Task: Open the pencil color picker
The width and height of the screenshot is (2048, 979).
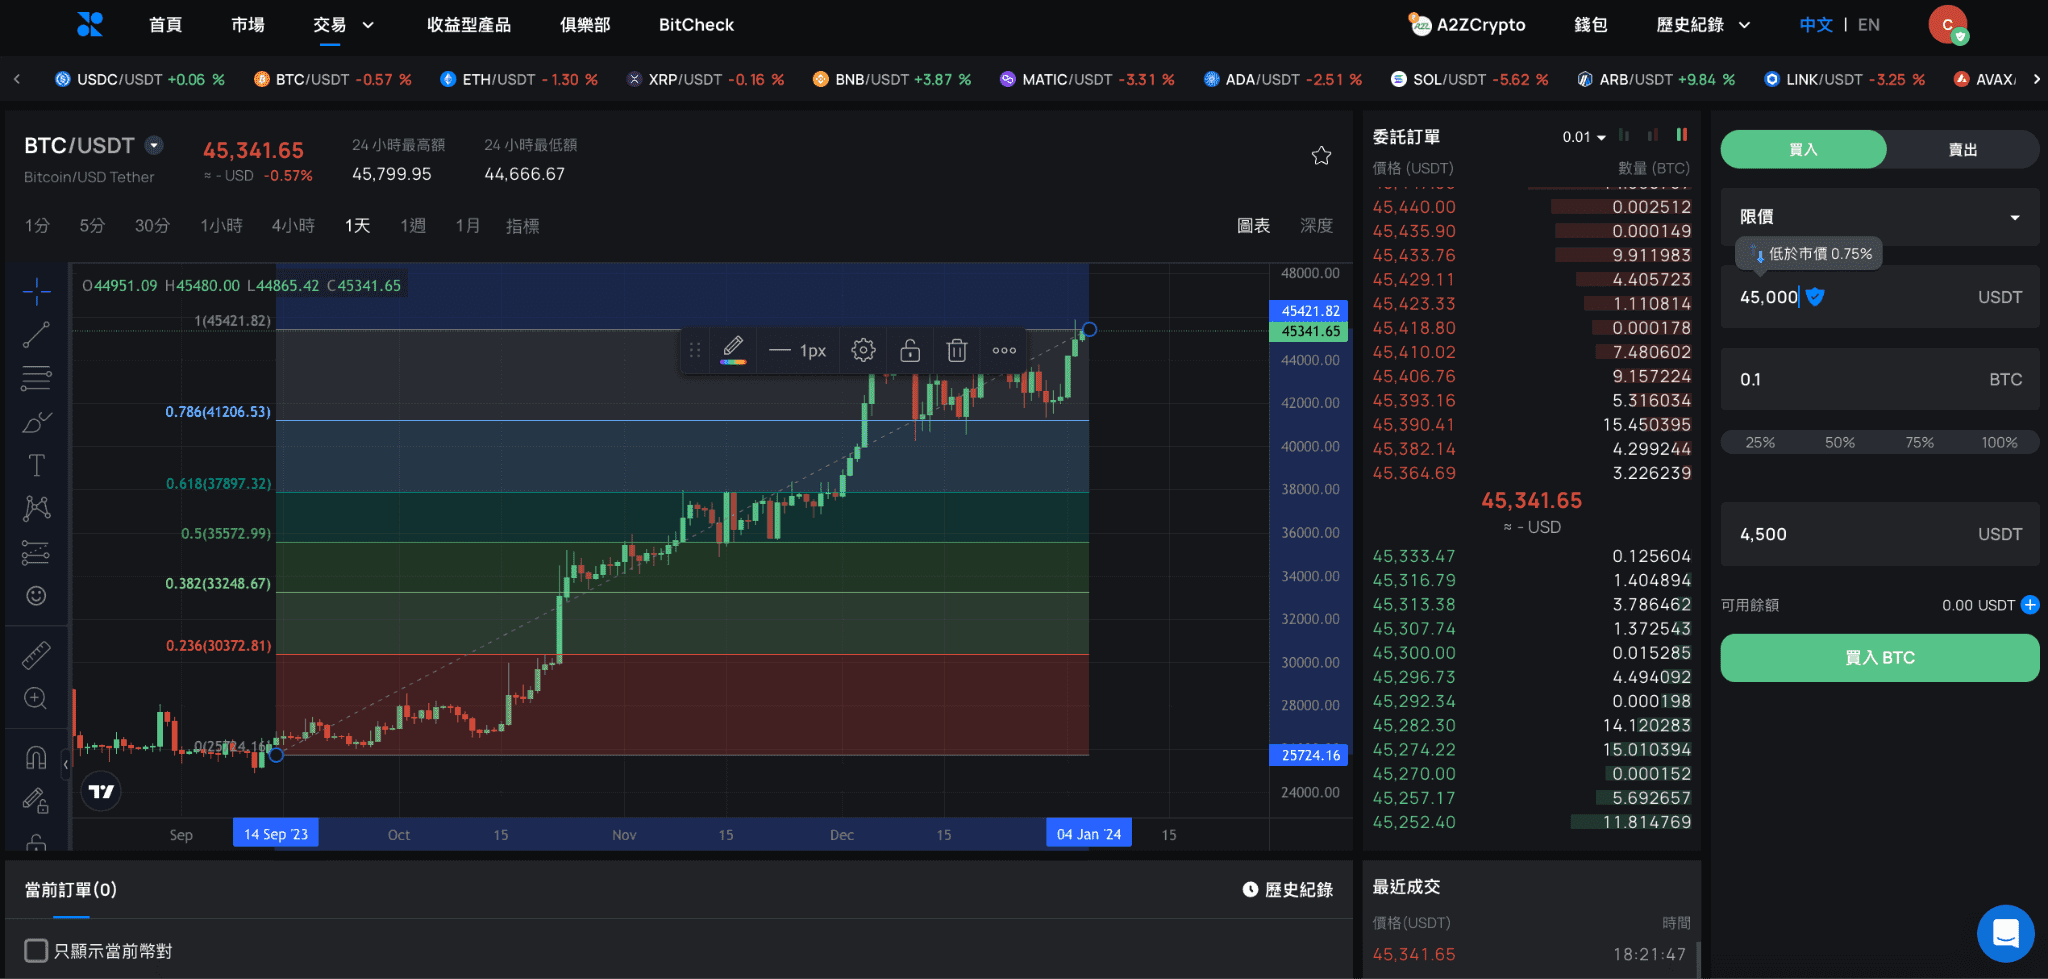Action: click(x=734, y=350)
